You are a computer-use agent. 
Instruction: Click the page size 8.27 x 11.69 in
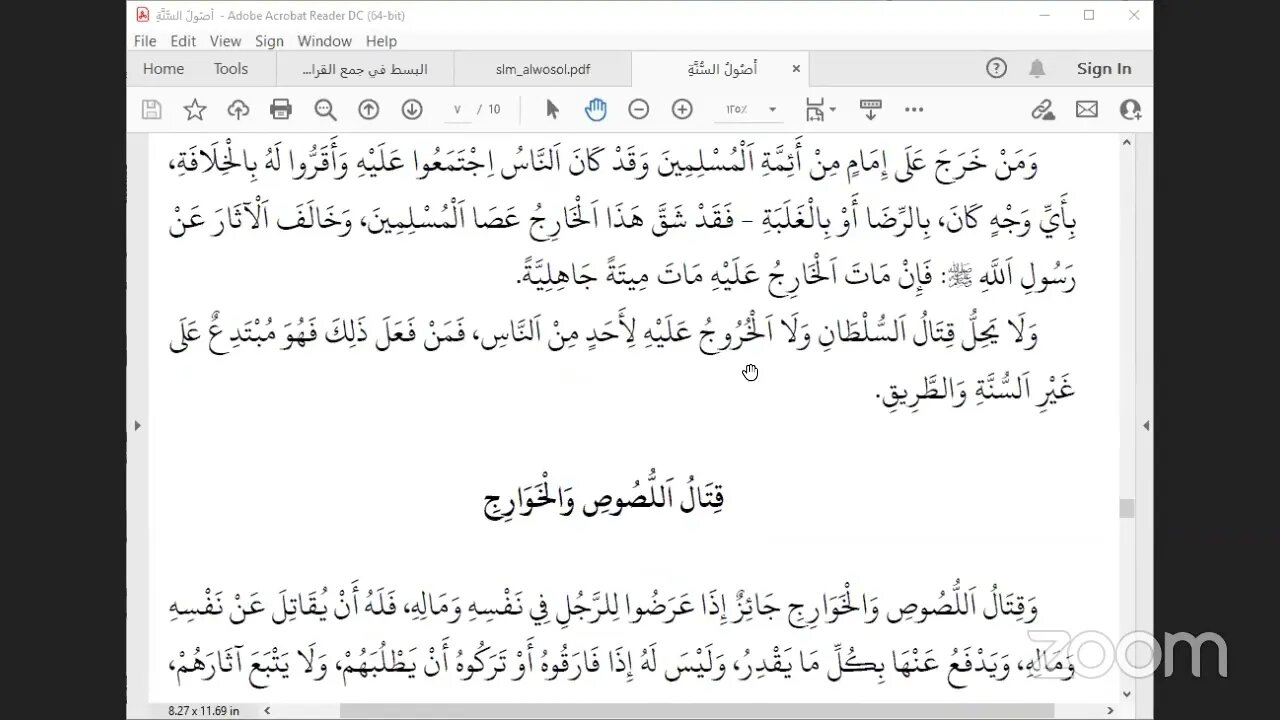(203, 710)
